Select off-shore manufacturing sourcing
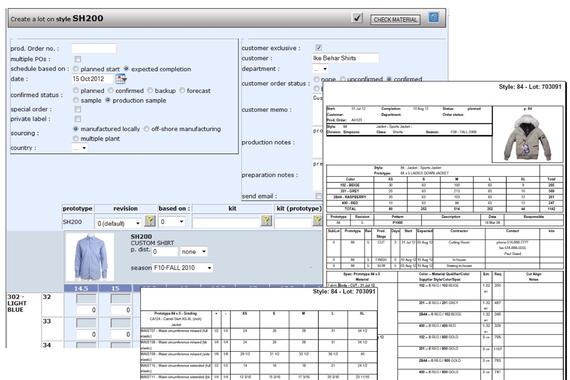Viewport: 570px width, 380px height. (146, 129)
